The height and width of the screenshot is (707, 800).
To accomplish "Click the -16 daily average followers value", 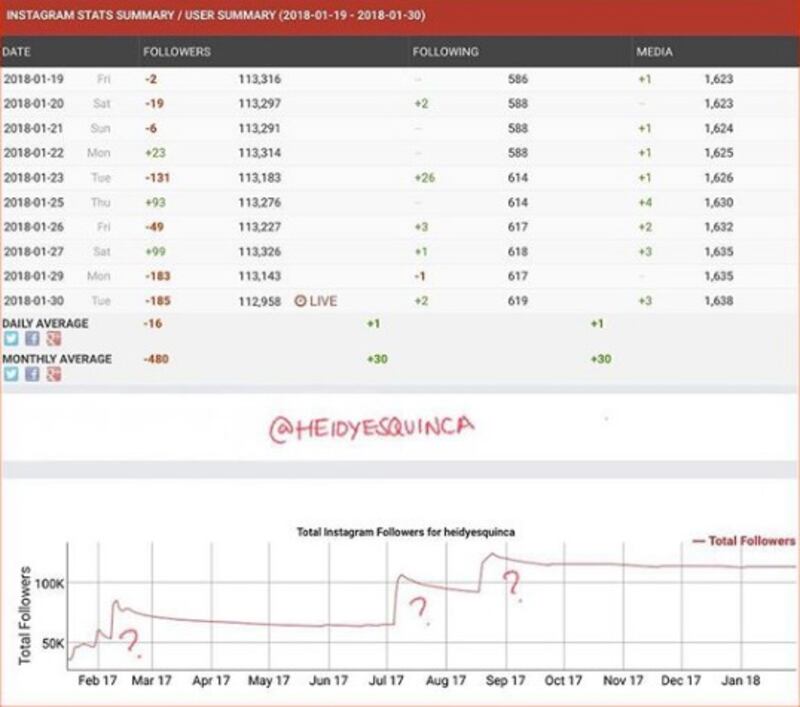I will pos(153,323).
